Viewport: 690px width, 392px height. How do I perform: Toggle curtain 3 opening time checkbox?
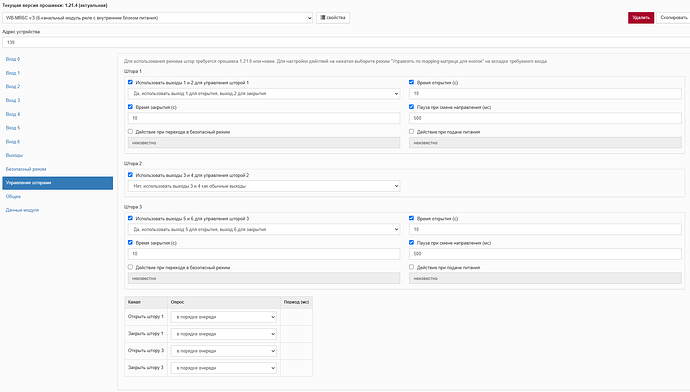(x=411, y=218)
